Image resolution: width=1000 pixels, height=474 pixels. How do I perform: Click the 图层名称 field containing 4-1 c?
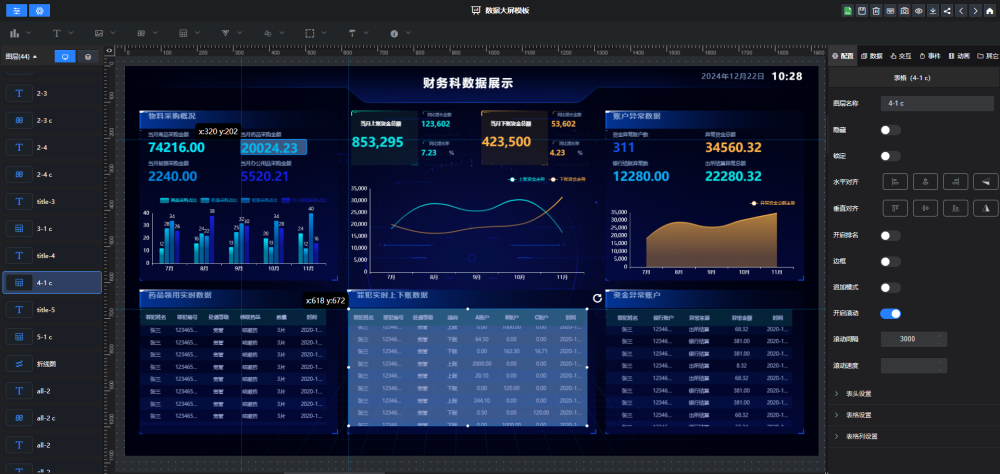pyautogui.click(x=937, y=103)
